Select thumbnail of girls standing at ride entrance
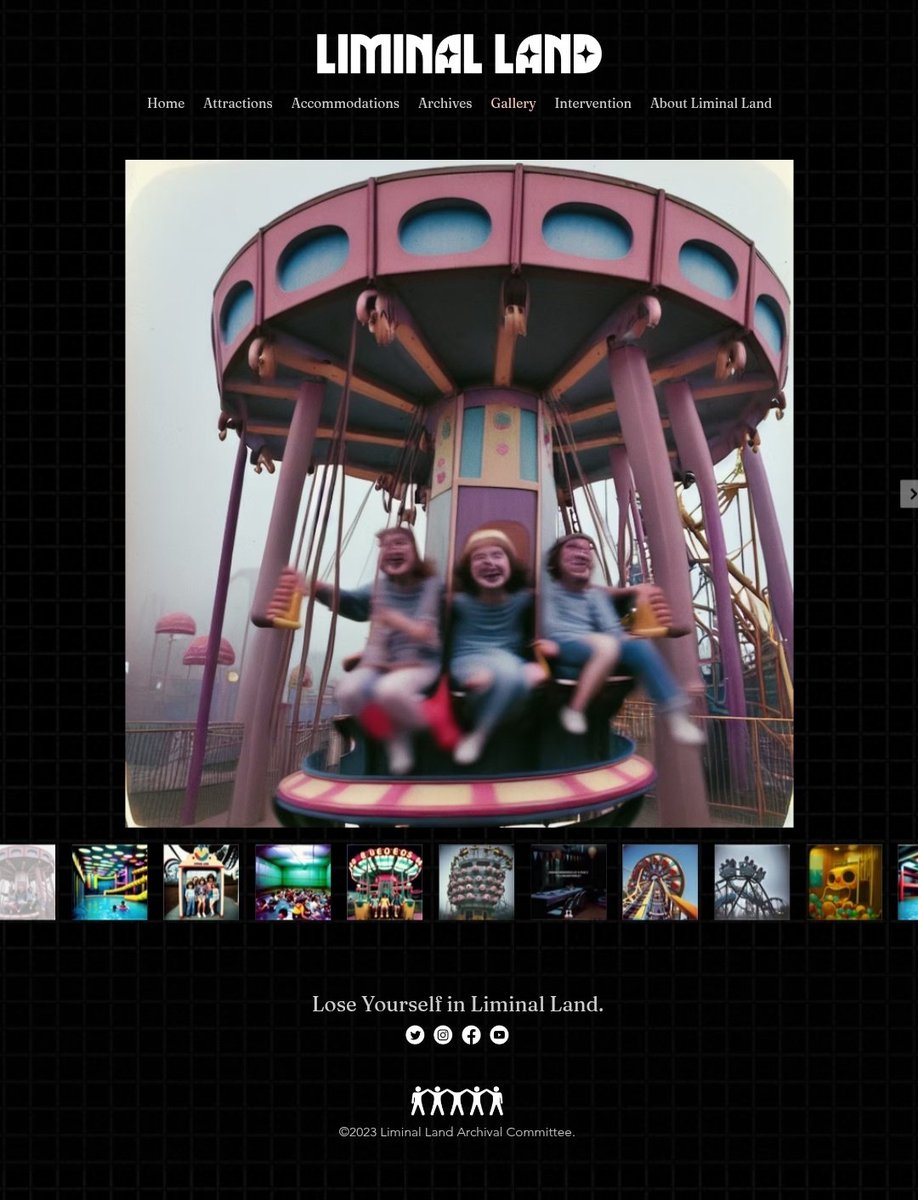Image resolution: width=918 pixels, height=1200 pixels. coord(201,882)
